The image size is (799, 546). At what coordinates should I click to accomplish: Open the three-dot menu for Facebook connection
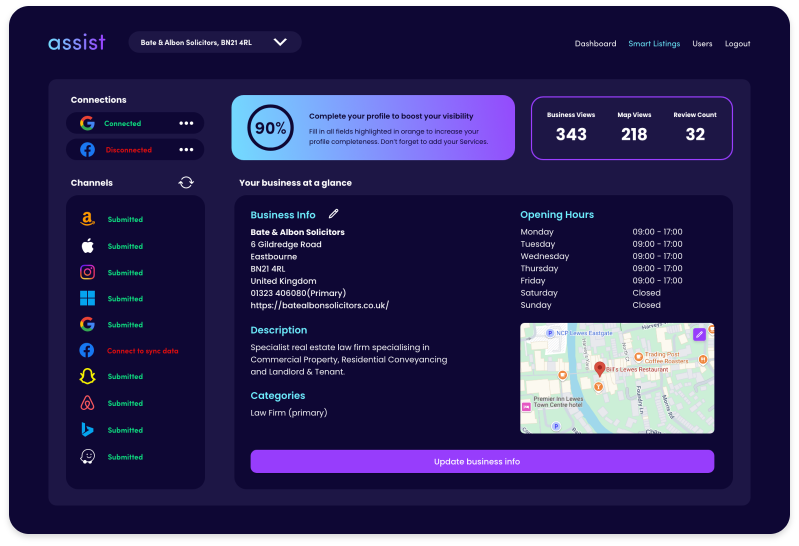coord(186,150)
